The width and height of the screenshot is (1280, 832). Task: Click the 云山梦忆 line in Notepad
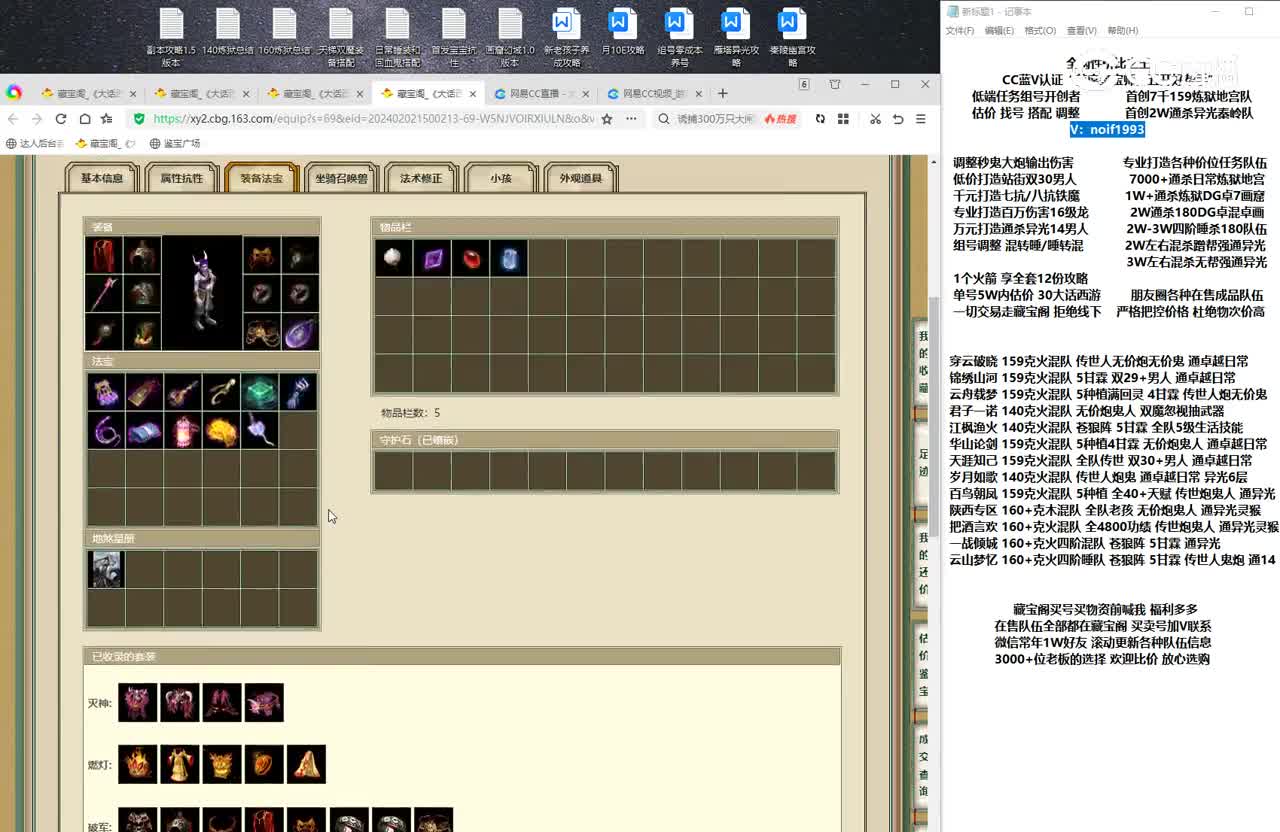coord(1112,560)
